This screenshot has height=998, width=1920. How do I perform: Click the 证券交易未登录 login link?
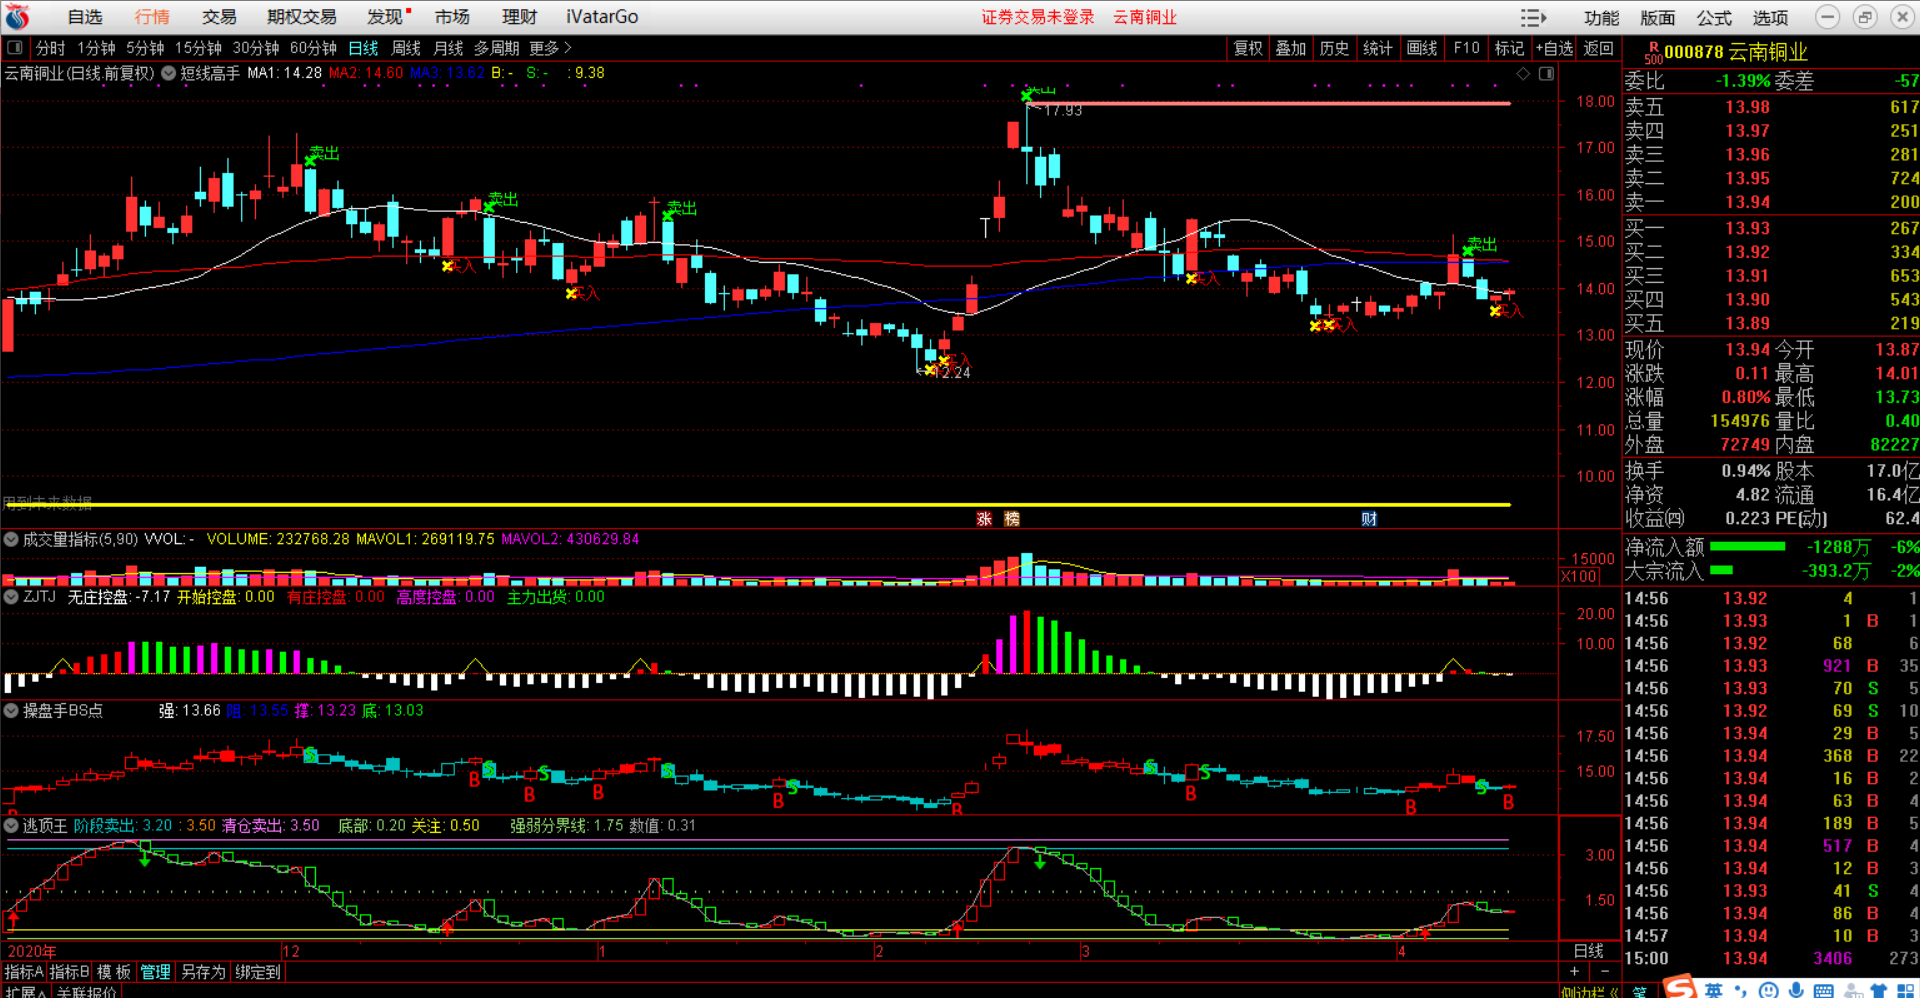coord(1038,17)
